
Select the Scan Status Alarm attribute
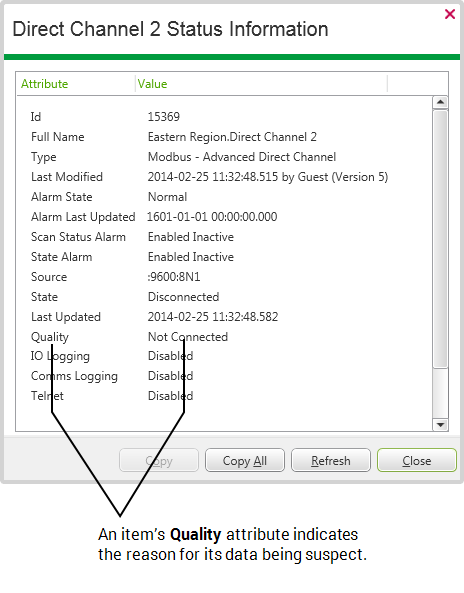click(78, 237)
